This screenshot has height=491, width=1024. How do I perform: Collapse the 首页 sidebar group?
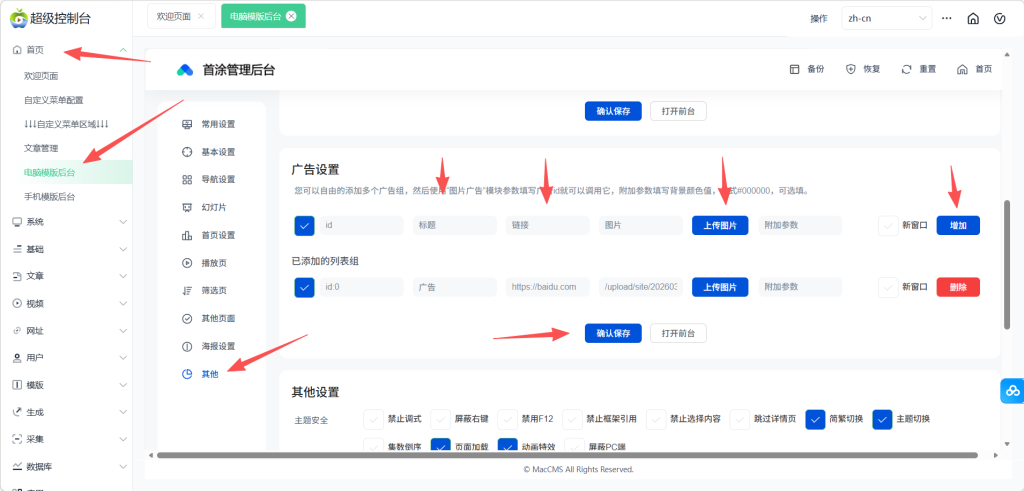pyautogui.click(x=123, y=50)
